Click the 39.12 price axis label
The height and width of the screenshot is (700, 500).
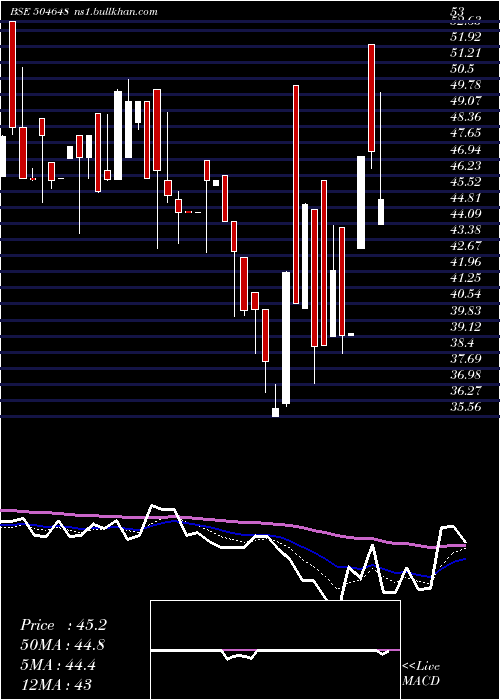466,327
